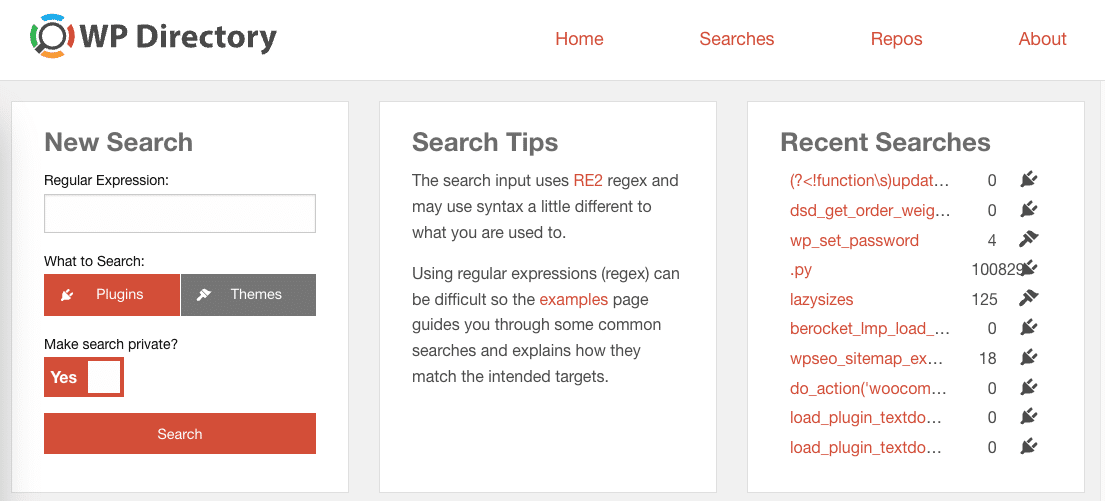Follow the examples page link

tap(574, 299)
